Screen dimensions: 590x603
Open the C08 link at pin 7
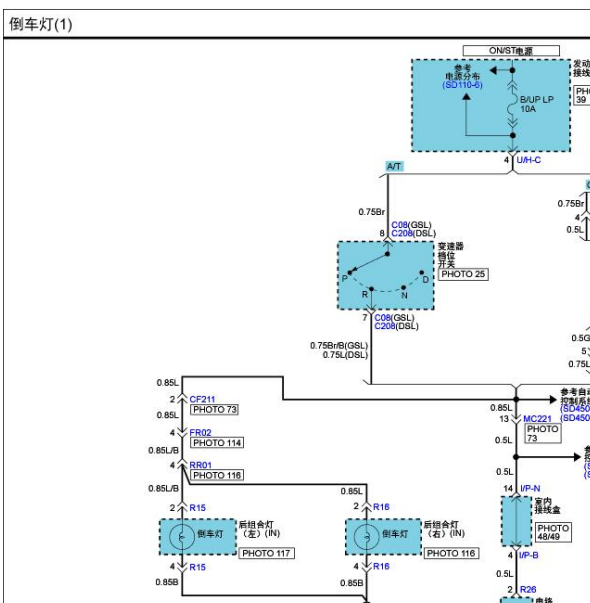382,318
